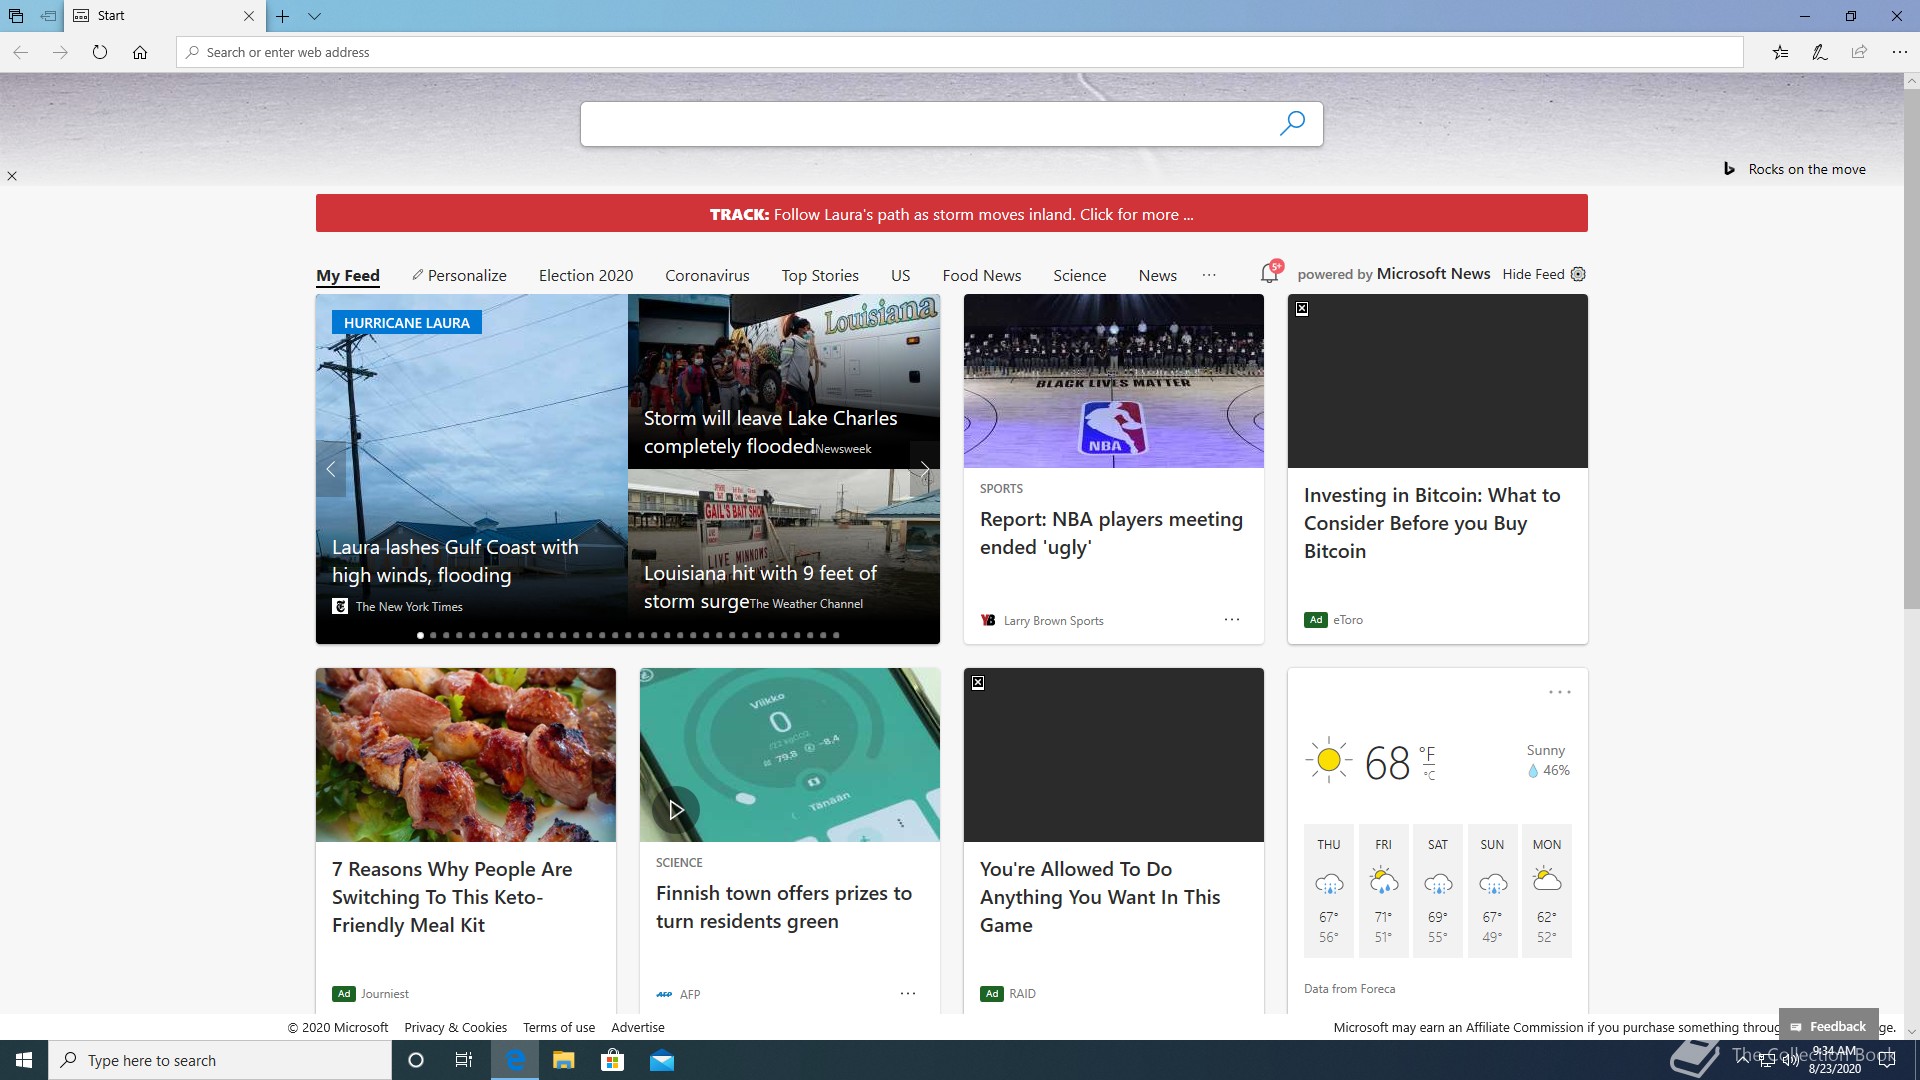
Task: Dismiss the left side panel X
Action: [x=12, y=176]
